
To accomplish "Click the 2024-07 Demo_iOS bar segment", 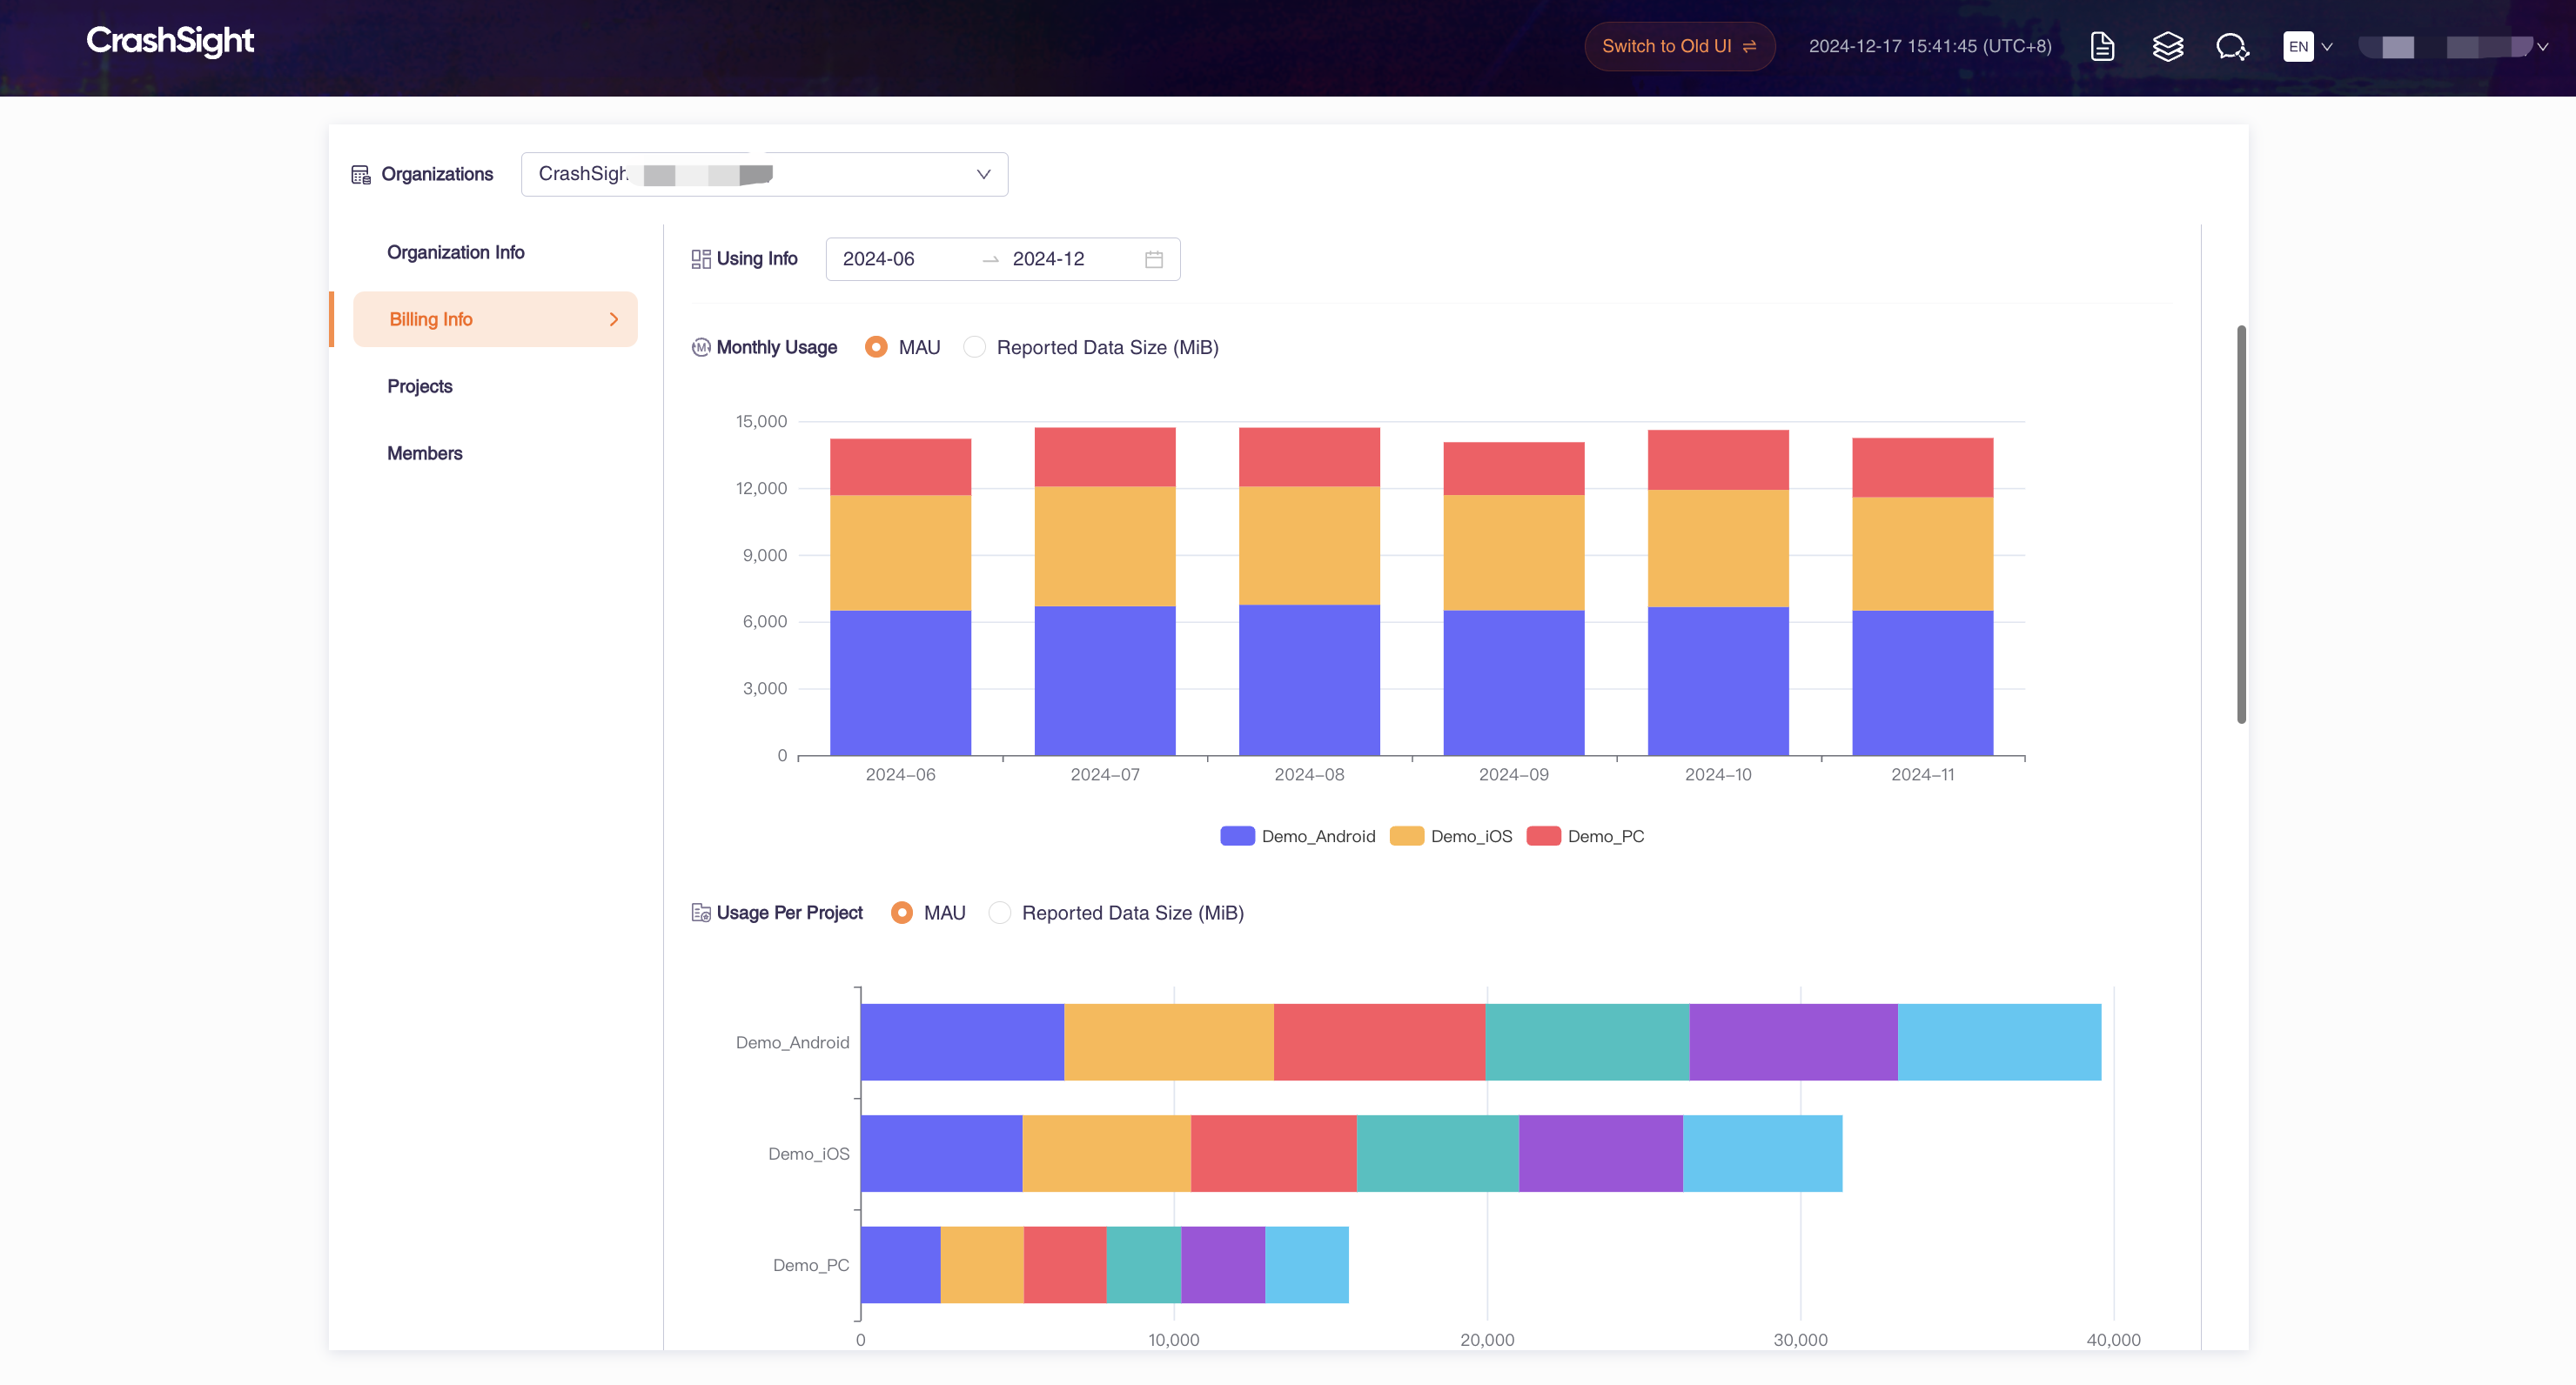I will tap(1105, 546).
